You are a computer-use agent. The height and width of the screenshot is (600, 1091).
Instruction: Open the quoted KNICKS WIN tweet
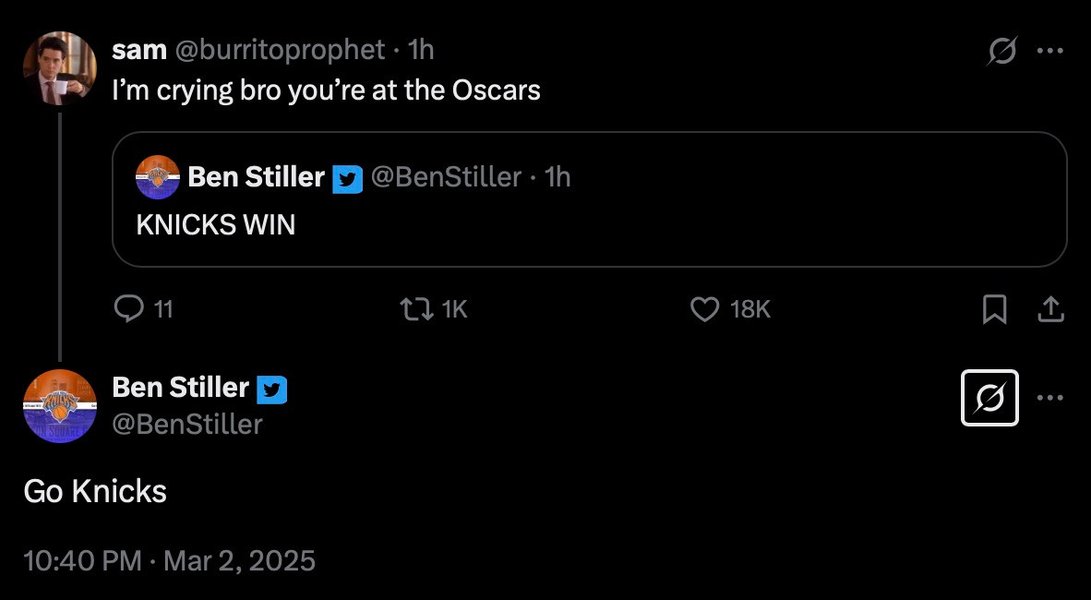tap(589, 199)
